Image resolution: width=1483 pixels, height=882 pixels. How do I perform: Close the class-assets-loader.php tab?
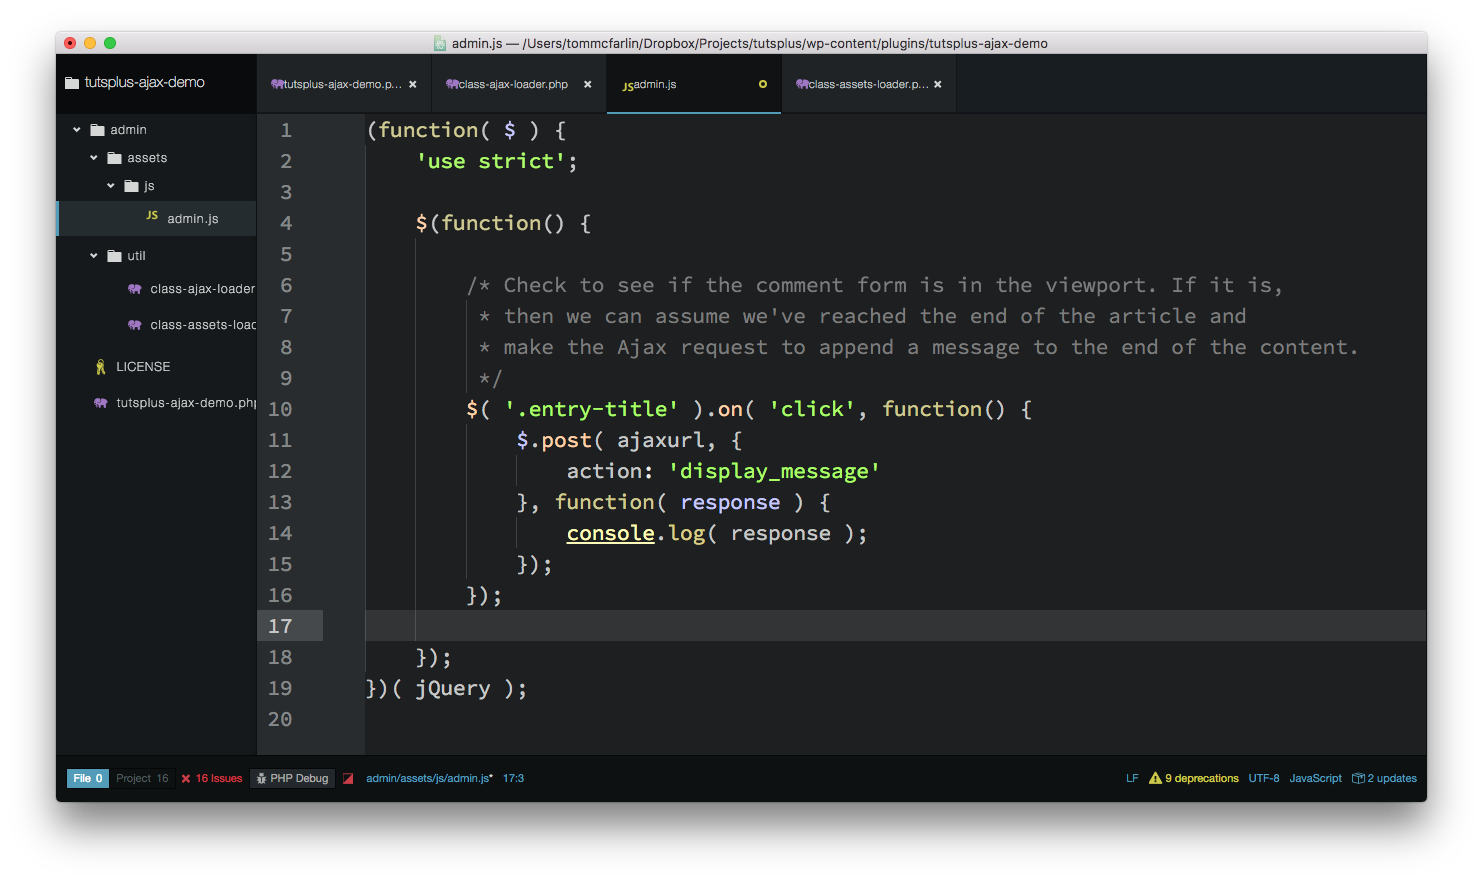tap(938, 85)
